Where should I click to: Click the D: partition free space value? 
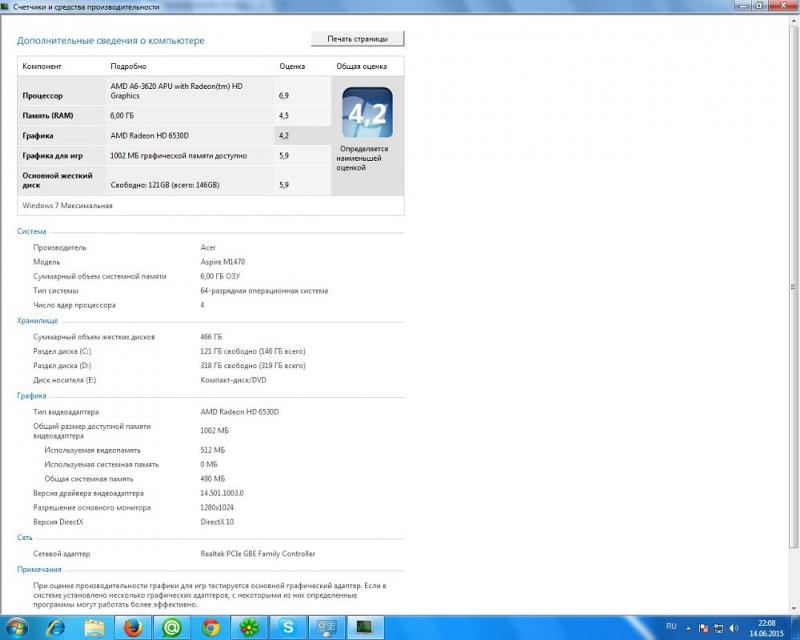[x=253, y=365]
